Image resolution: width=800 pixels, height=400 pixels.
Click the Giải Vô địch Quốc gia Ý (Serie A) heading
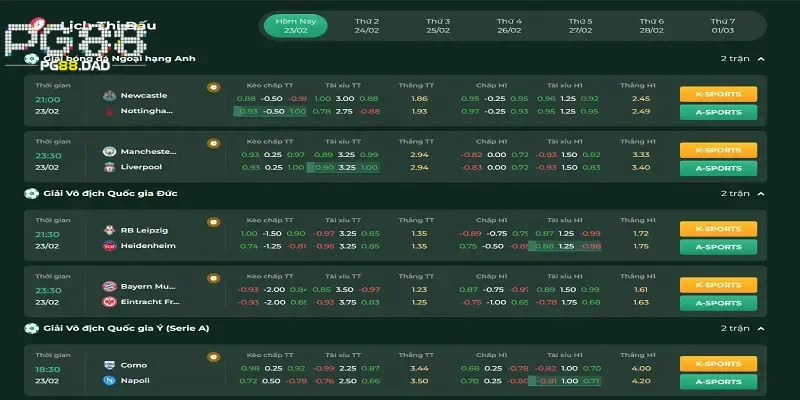point(127,329)
